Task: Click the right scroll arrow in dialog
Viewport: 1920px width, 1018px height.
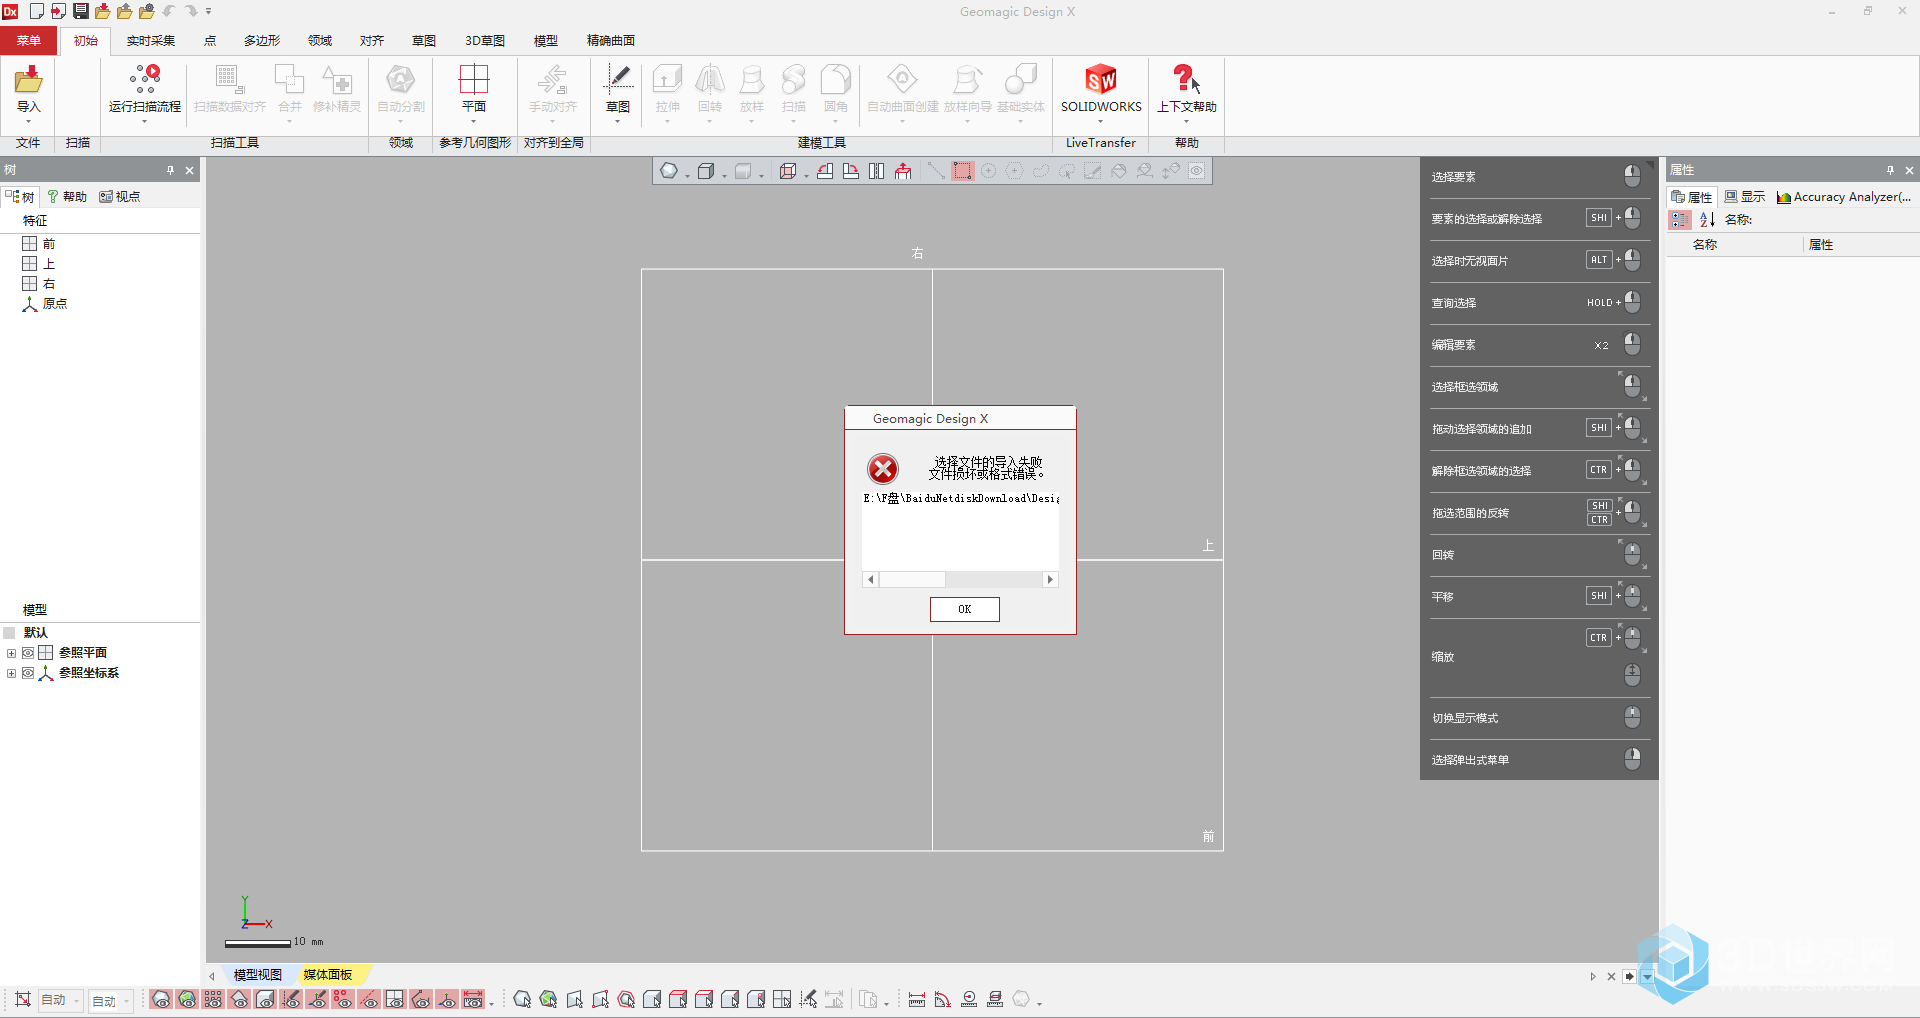Action: click(1050, 579)
